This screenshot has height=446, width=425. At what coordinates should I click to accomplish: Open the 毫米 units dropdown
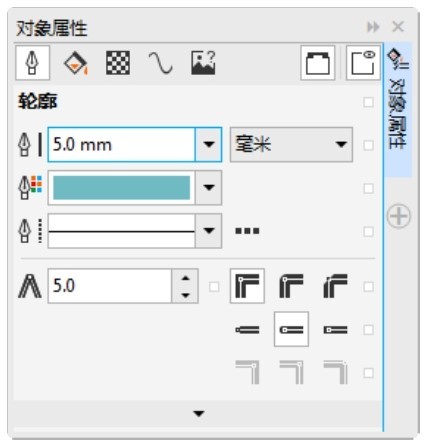291,144
